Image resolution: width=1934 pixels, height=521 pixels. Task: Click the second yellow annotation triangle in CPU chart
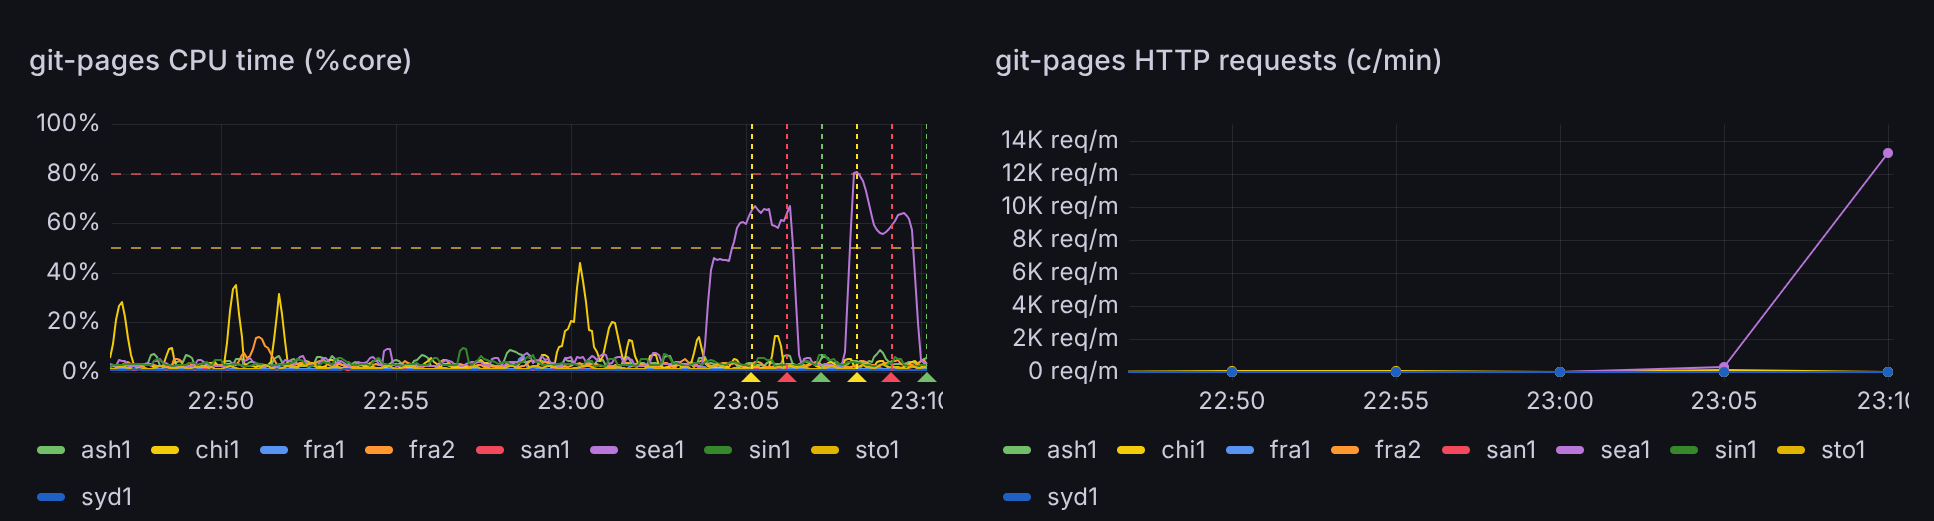[x=857, y=377]
